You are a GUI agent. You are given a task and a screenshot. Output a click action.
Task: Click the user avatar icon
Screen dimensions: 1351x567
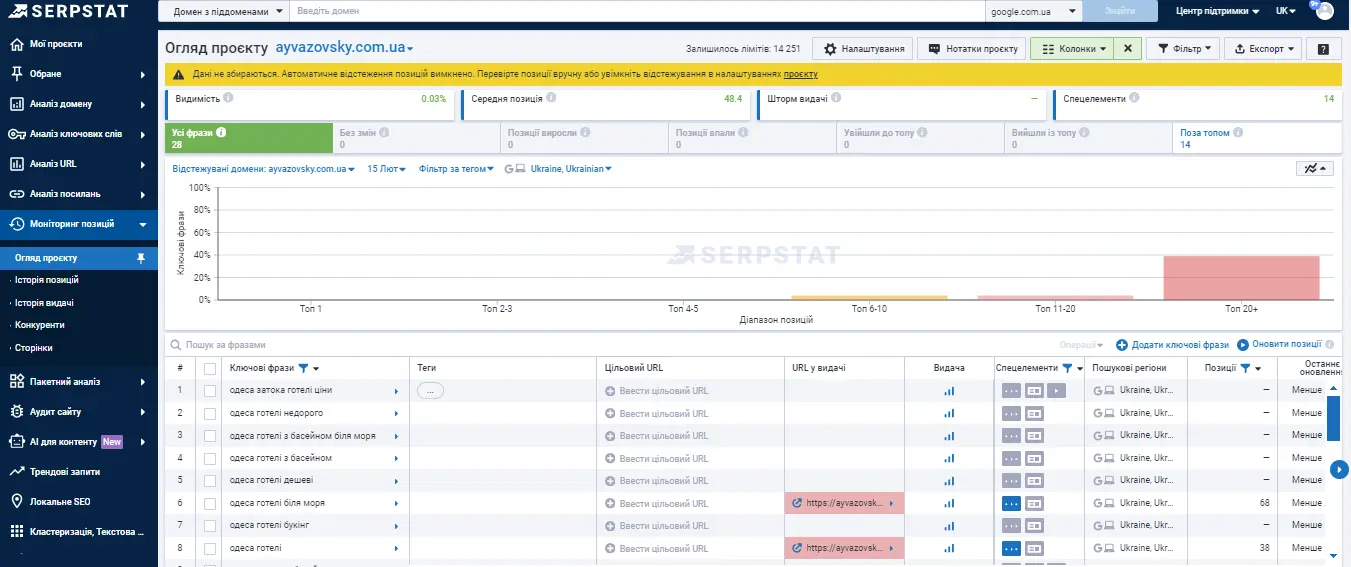point(1324,11)
